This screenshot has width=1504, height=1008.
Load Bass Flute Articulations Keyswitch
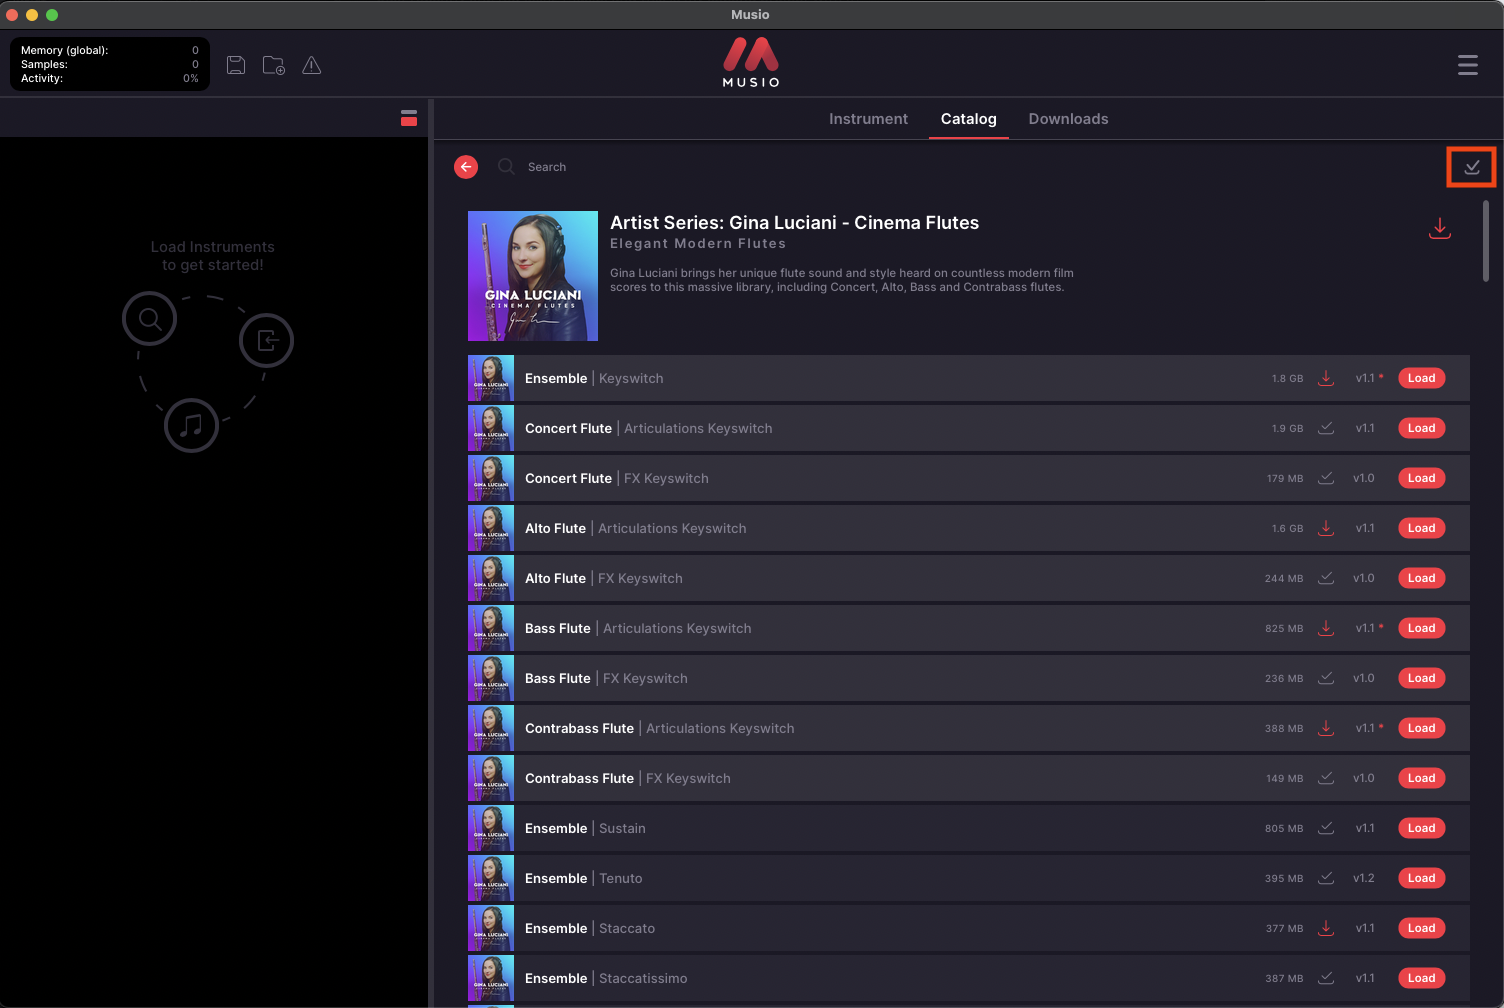pyautogui.click(x=1421, y=628)
